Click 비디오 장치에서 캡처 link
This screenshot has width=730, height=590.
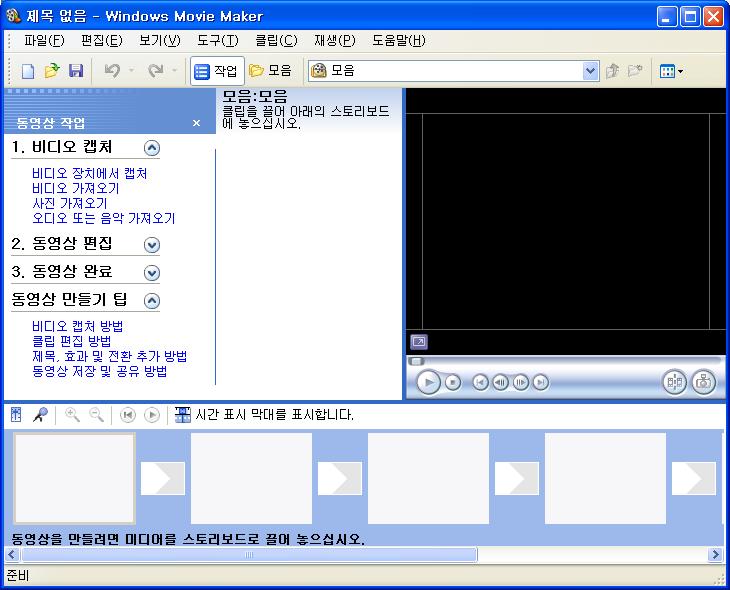pyautogui.click(x=90, y=174)
